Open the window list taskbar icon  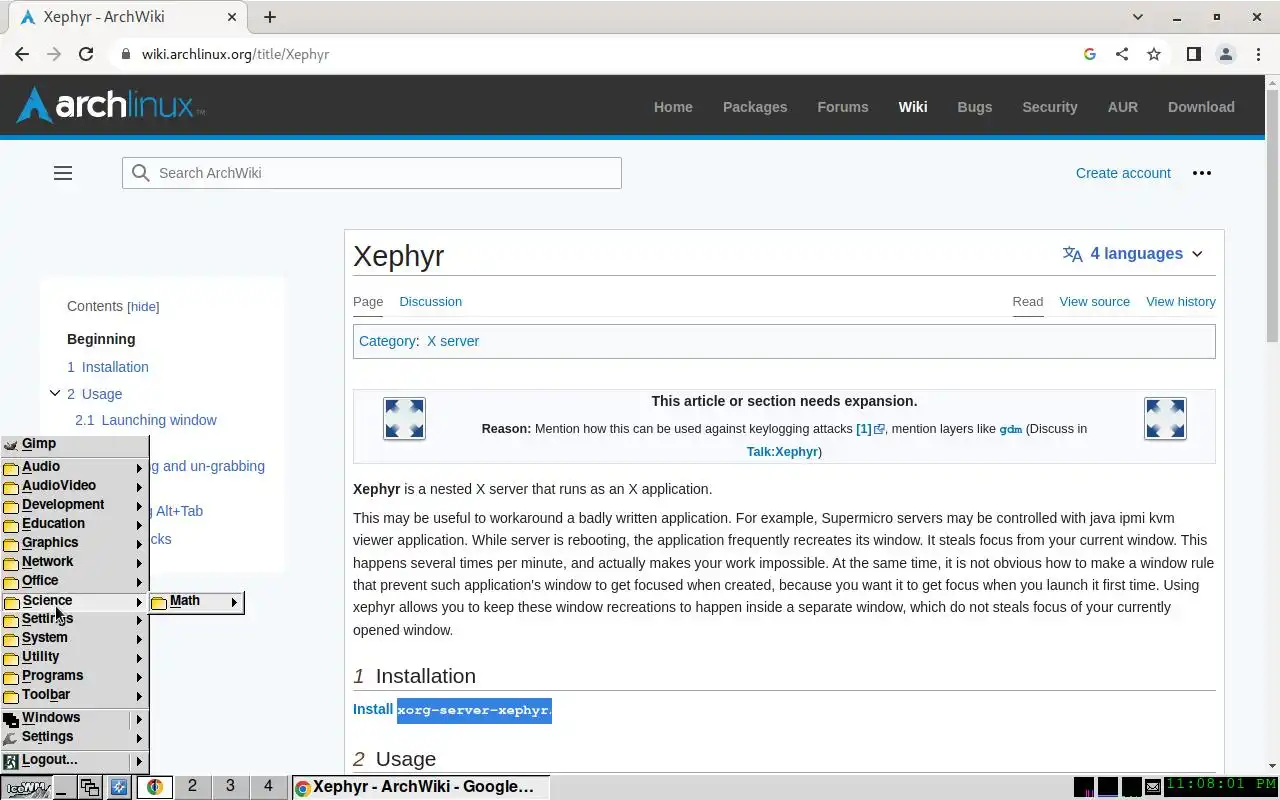pos(90,788)
